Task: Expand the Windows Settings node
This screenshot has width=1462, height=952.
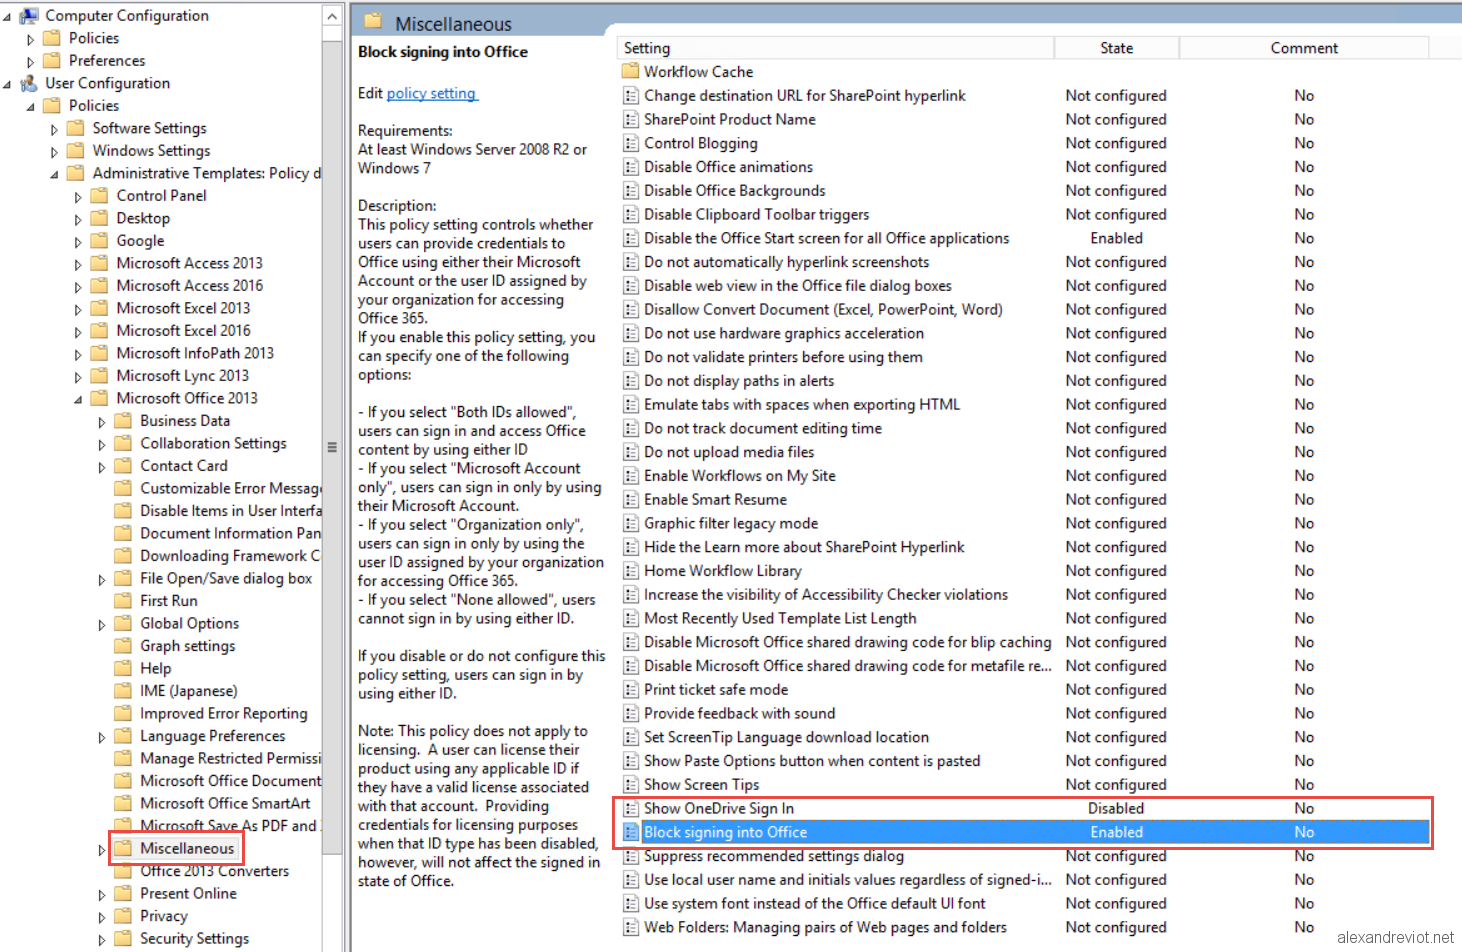Action: (x=54, y=152)
